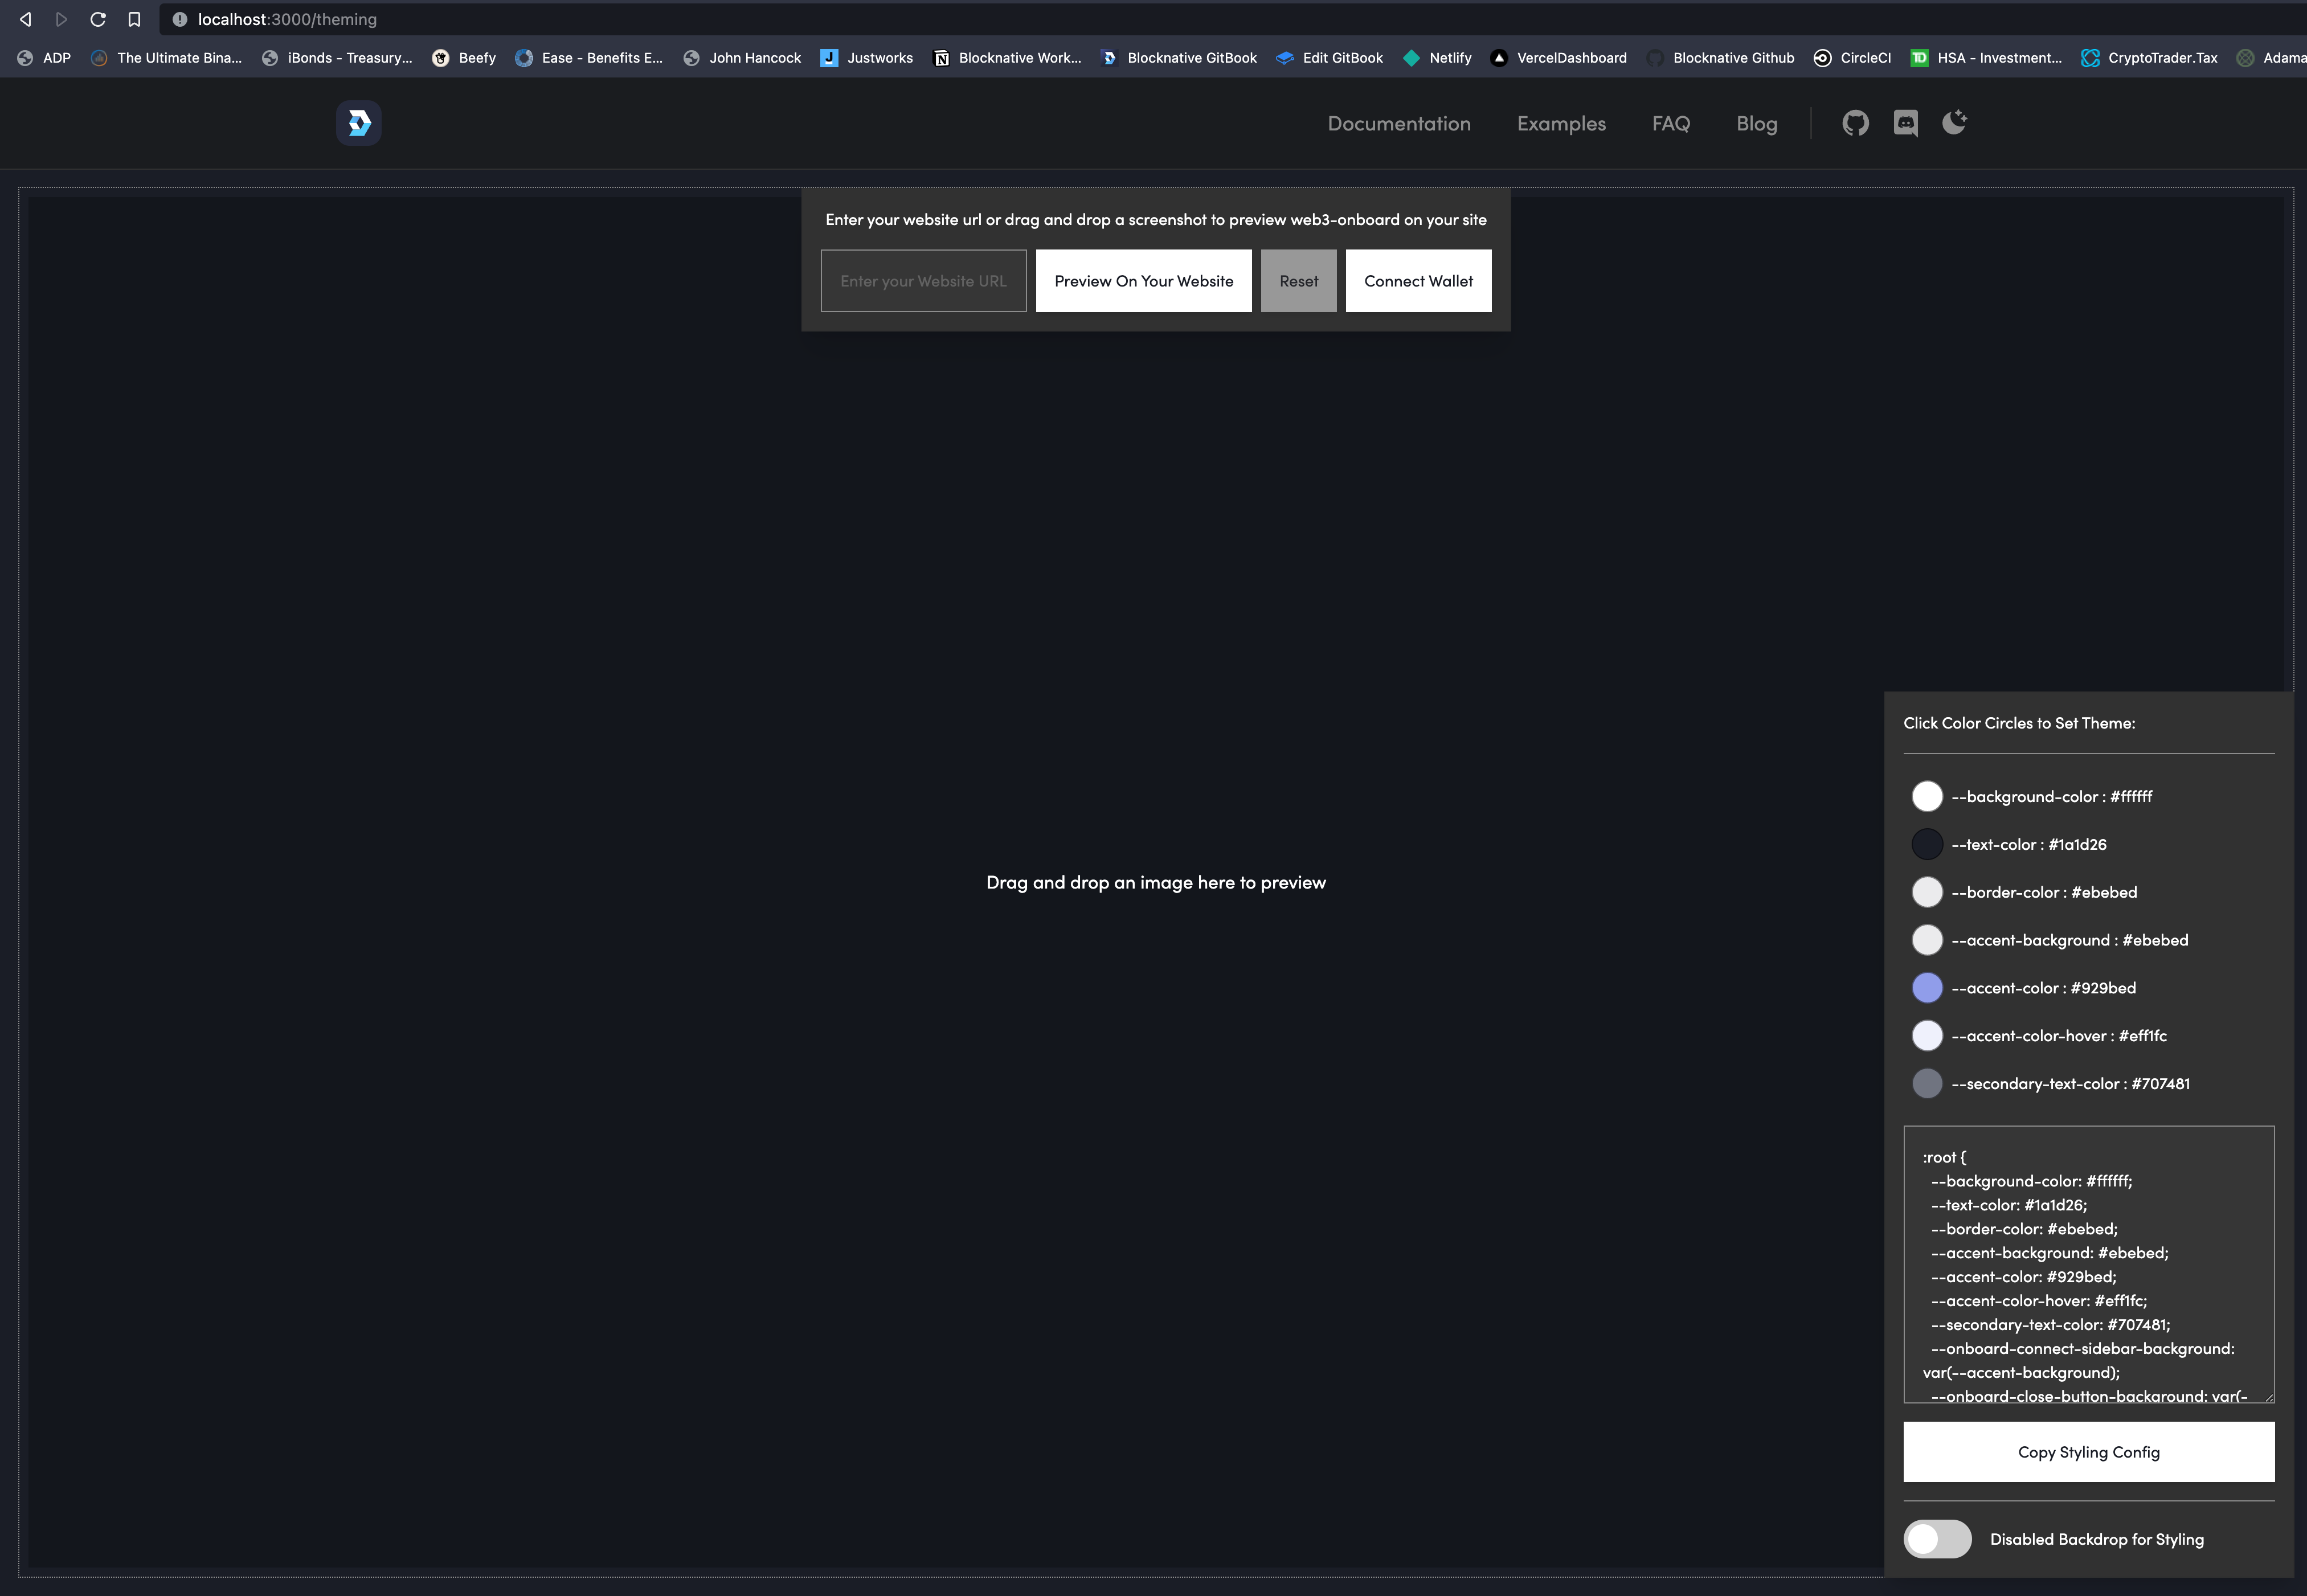Open the Documentation nav item
Viewport: 2307px width, 1596px height.
[1398, 124]
